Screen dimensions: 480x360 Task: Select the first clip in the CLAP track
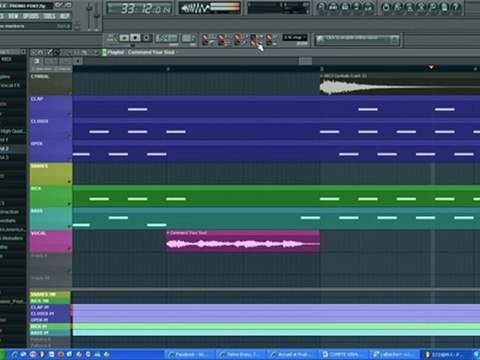138,109
